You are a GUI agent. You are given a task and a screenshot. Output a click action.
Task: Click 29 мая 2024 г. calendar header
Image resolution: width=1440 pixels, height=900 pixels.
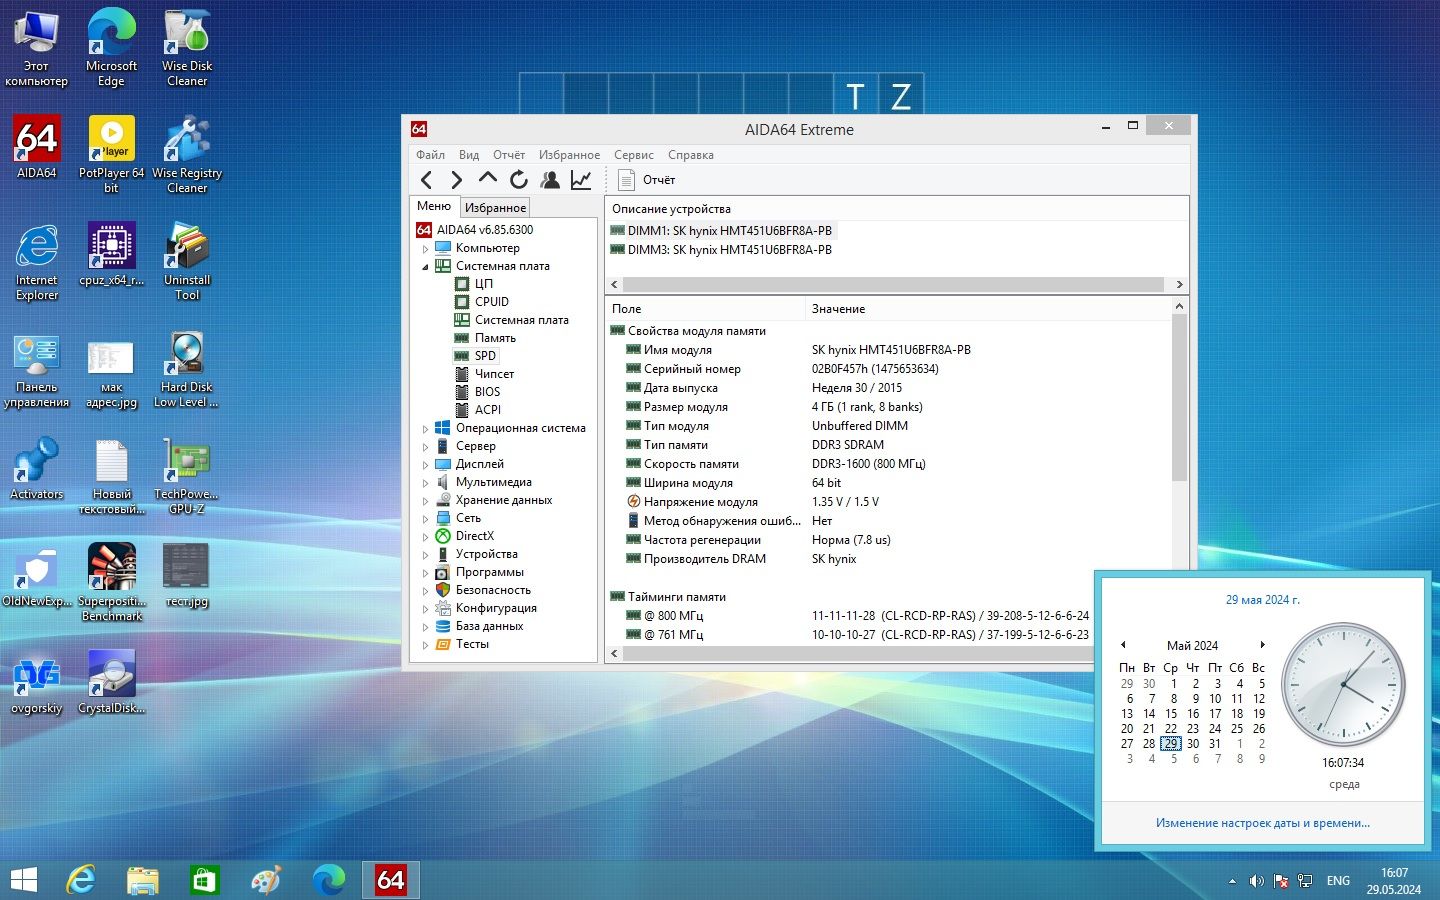coord(1263,600)
